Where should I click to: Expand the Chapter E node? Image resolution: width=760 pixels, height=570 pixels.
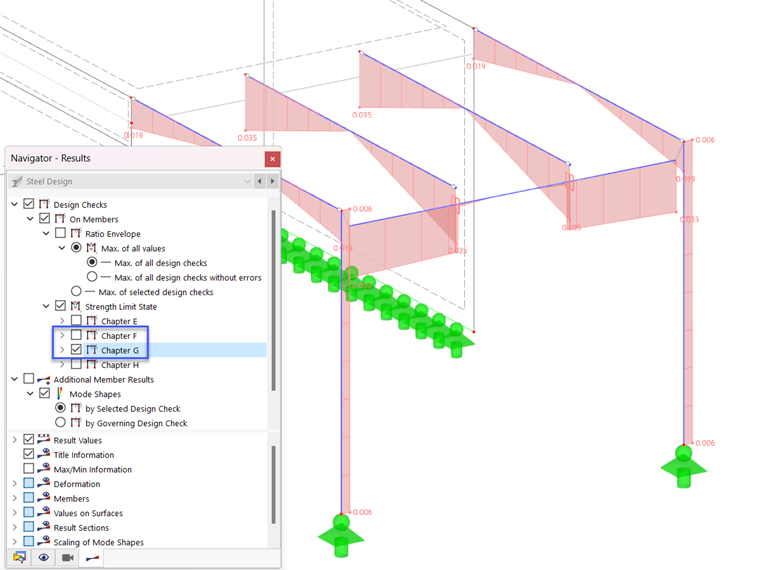pos(62,320)
